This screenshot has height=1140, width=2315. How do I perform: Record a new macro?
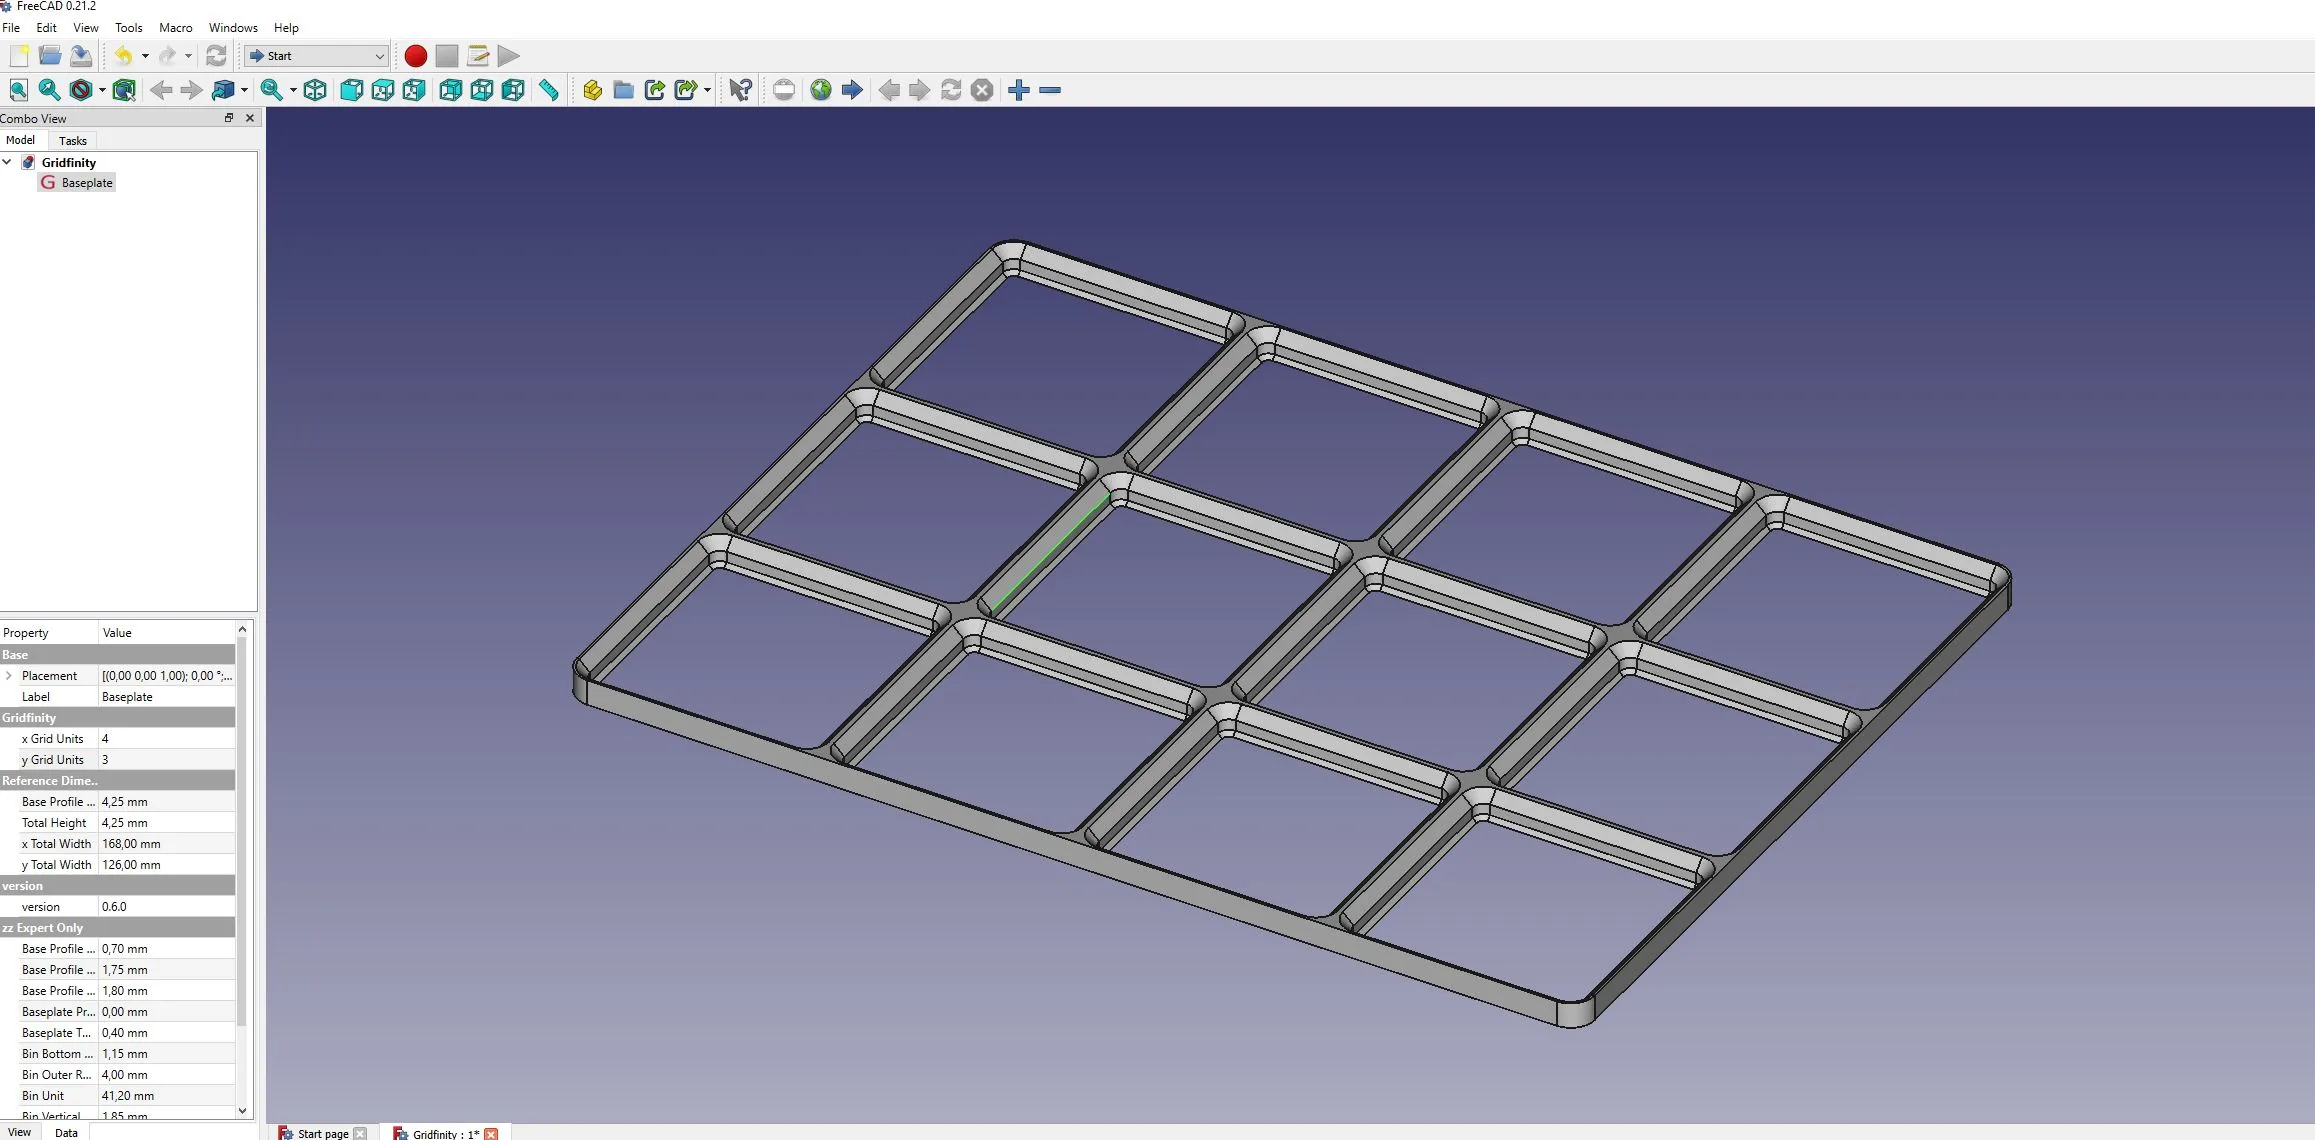tap(415, 56)
